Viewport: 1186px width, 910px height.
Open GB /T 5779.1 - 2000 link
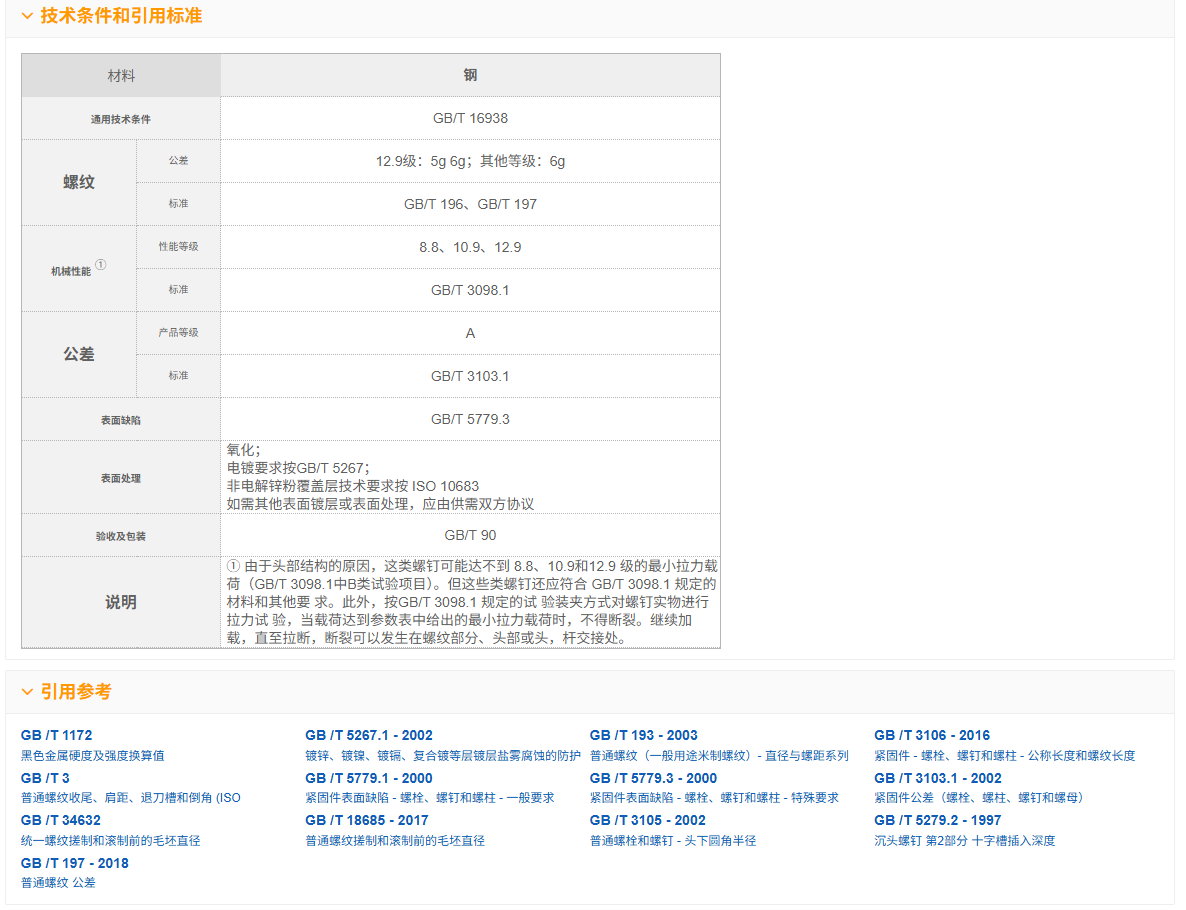pyautogui.click(x=368, y=778)
